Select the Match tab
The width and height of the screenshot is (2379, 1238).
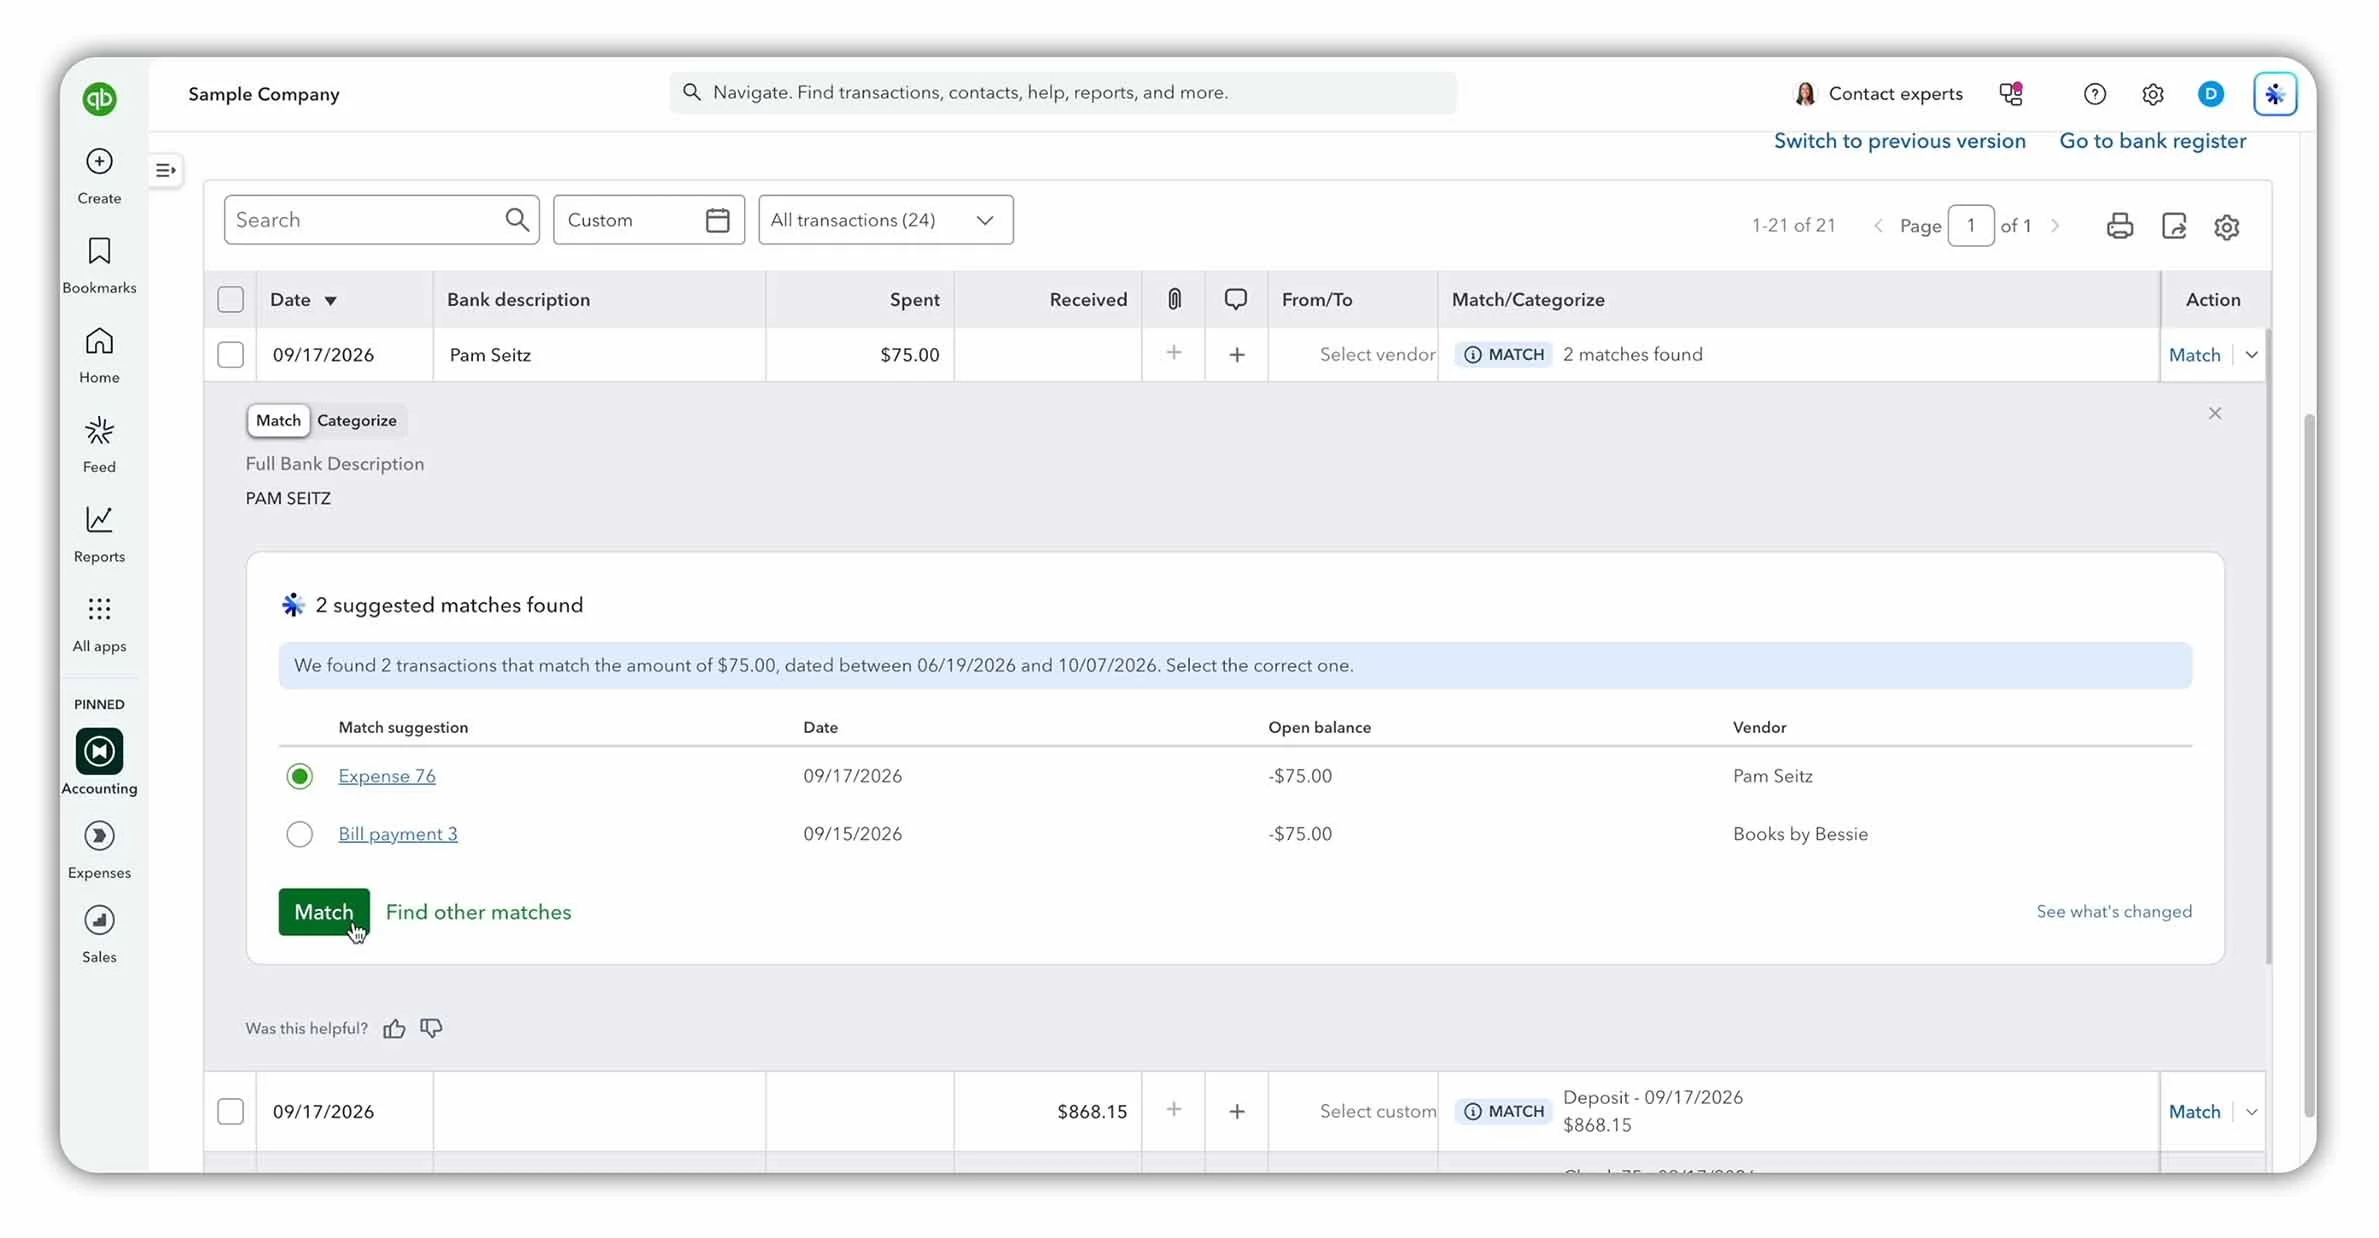[x=278, y=421]
